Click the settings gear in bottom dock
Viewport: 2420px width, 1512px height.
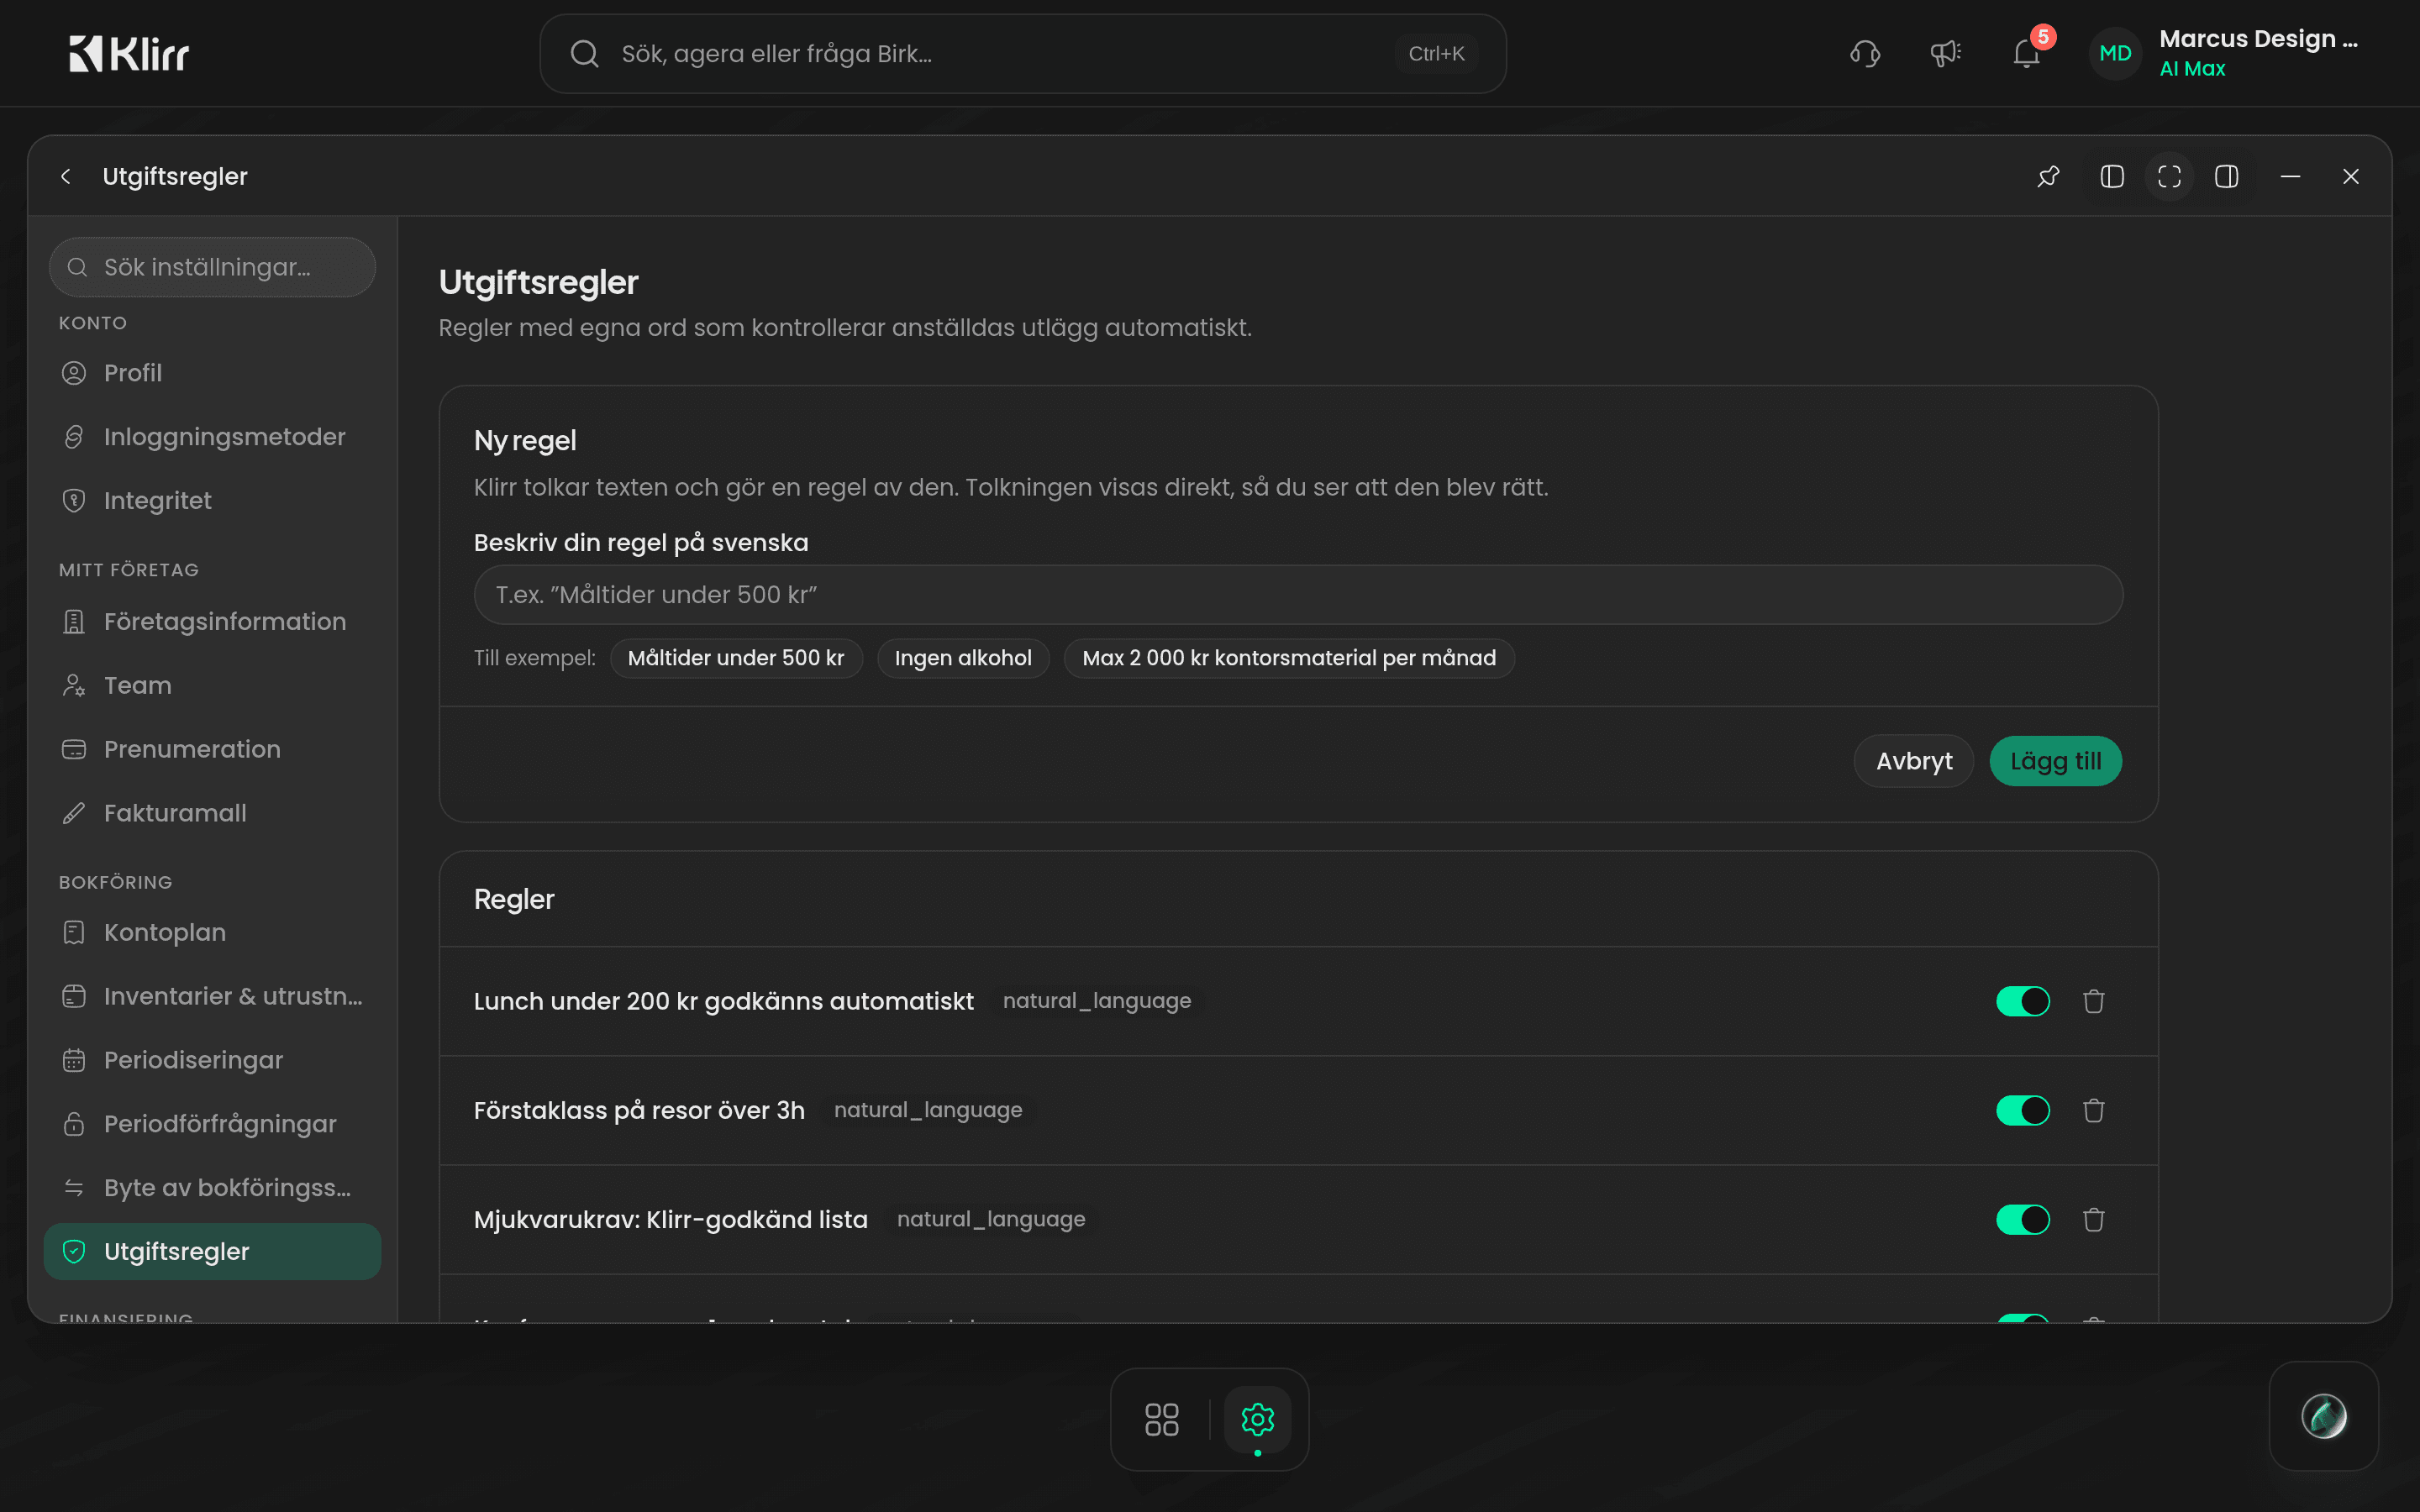click(x=1258, y=1419)
